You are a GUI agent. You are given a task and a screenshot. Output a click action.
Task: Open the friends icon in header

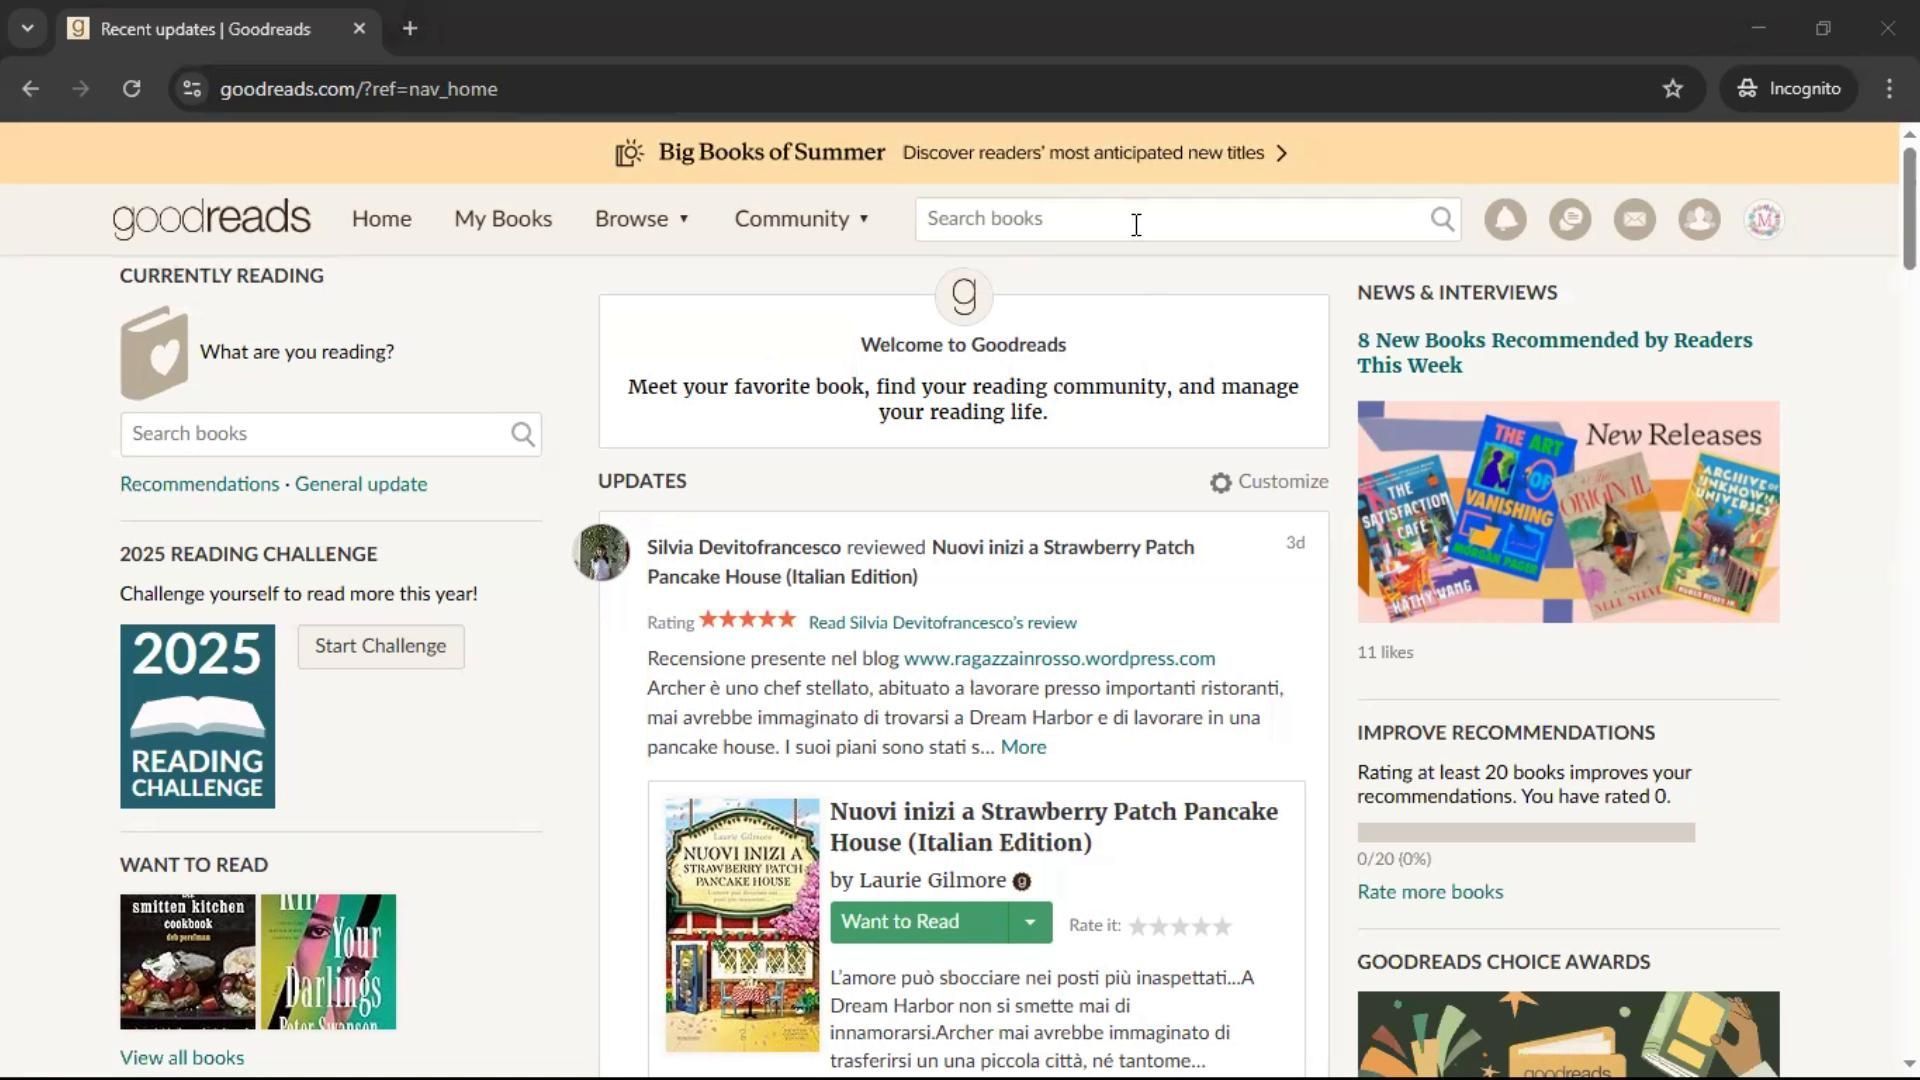(x=1699, y=219)
